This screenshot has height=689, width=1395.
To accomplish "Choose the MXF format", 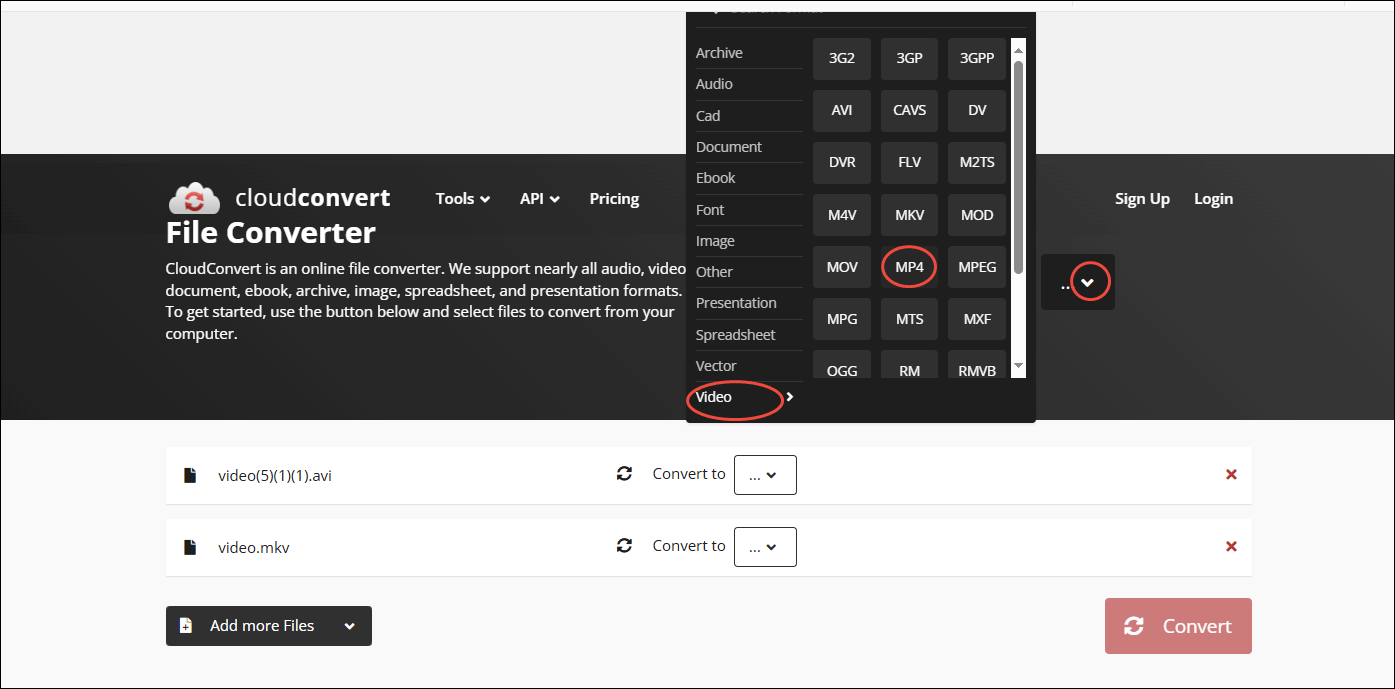I will click(x=977, y=319).
